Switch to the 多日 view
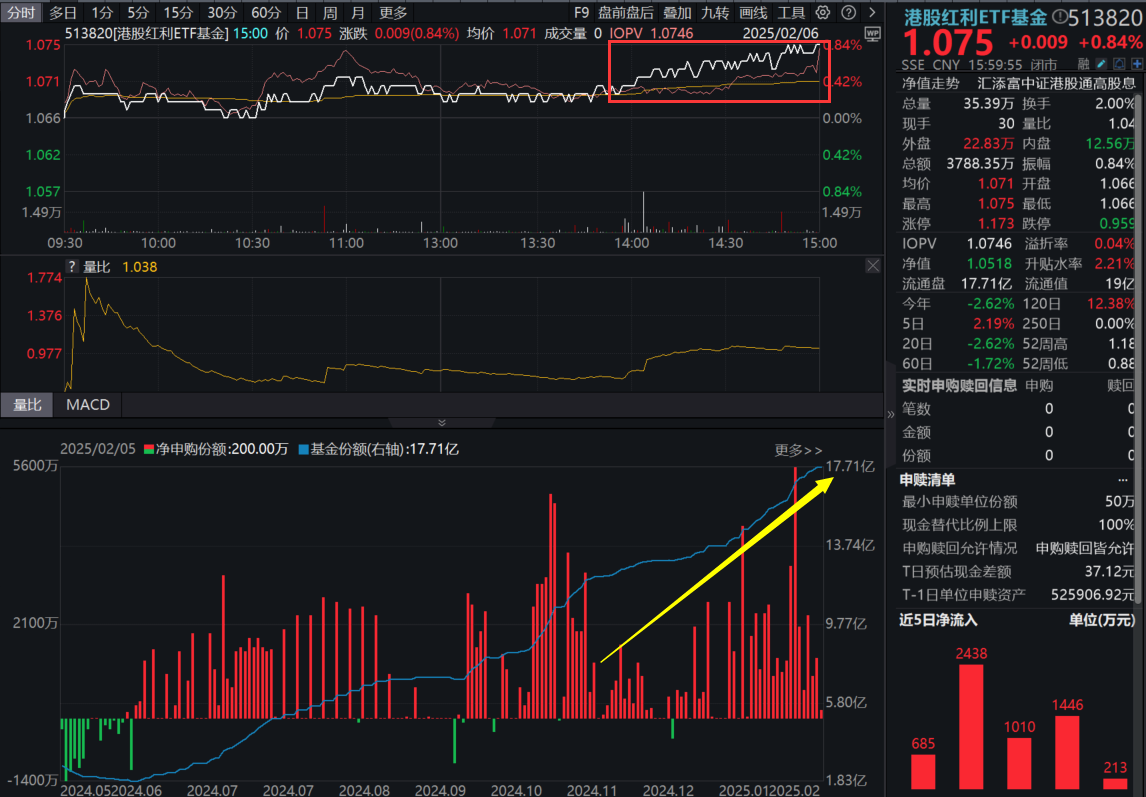The width and height of the screenshot is (1146, 797). click(x=61, y=12)
